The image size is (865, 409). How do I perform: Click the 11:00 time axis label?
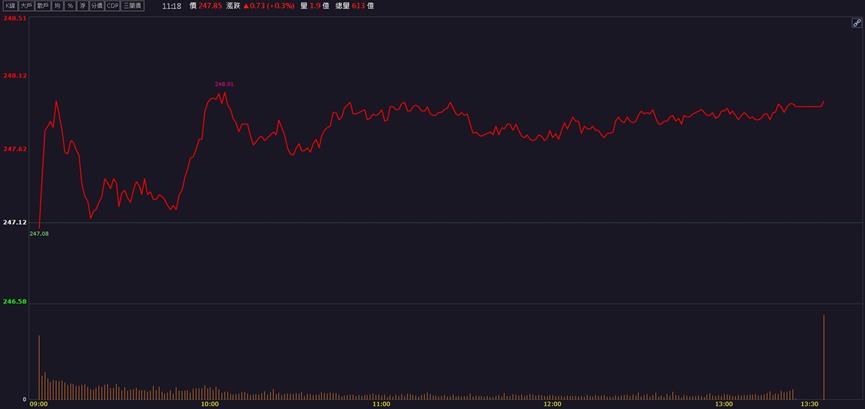click(x=382, y=404)
